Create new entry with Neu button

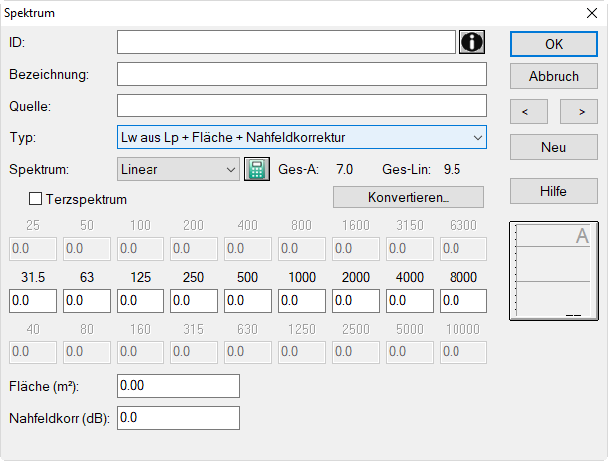coord(554,147)
